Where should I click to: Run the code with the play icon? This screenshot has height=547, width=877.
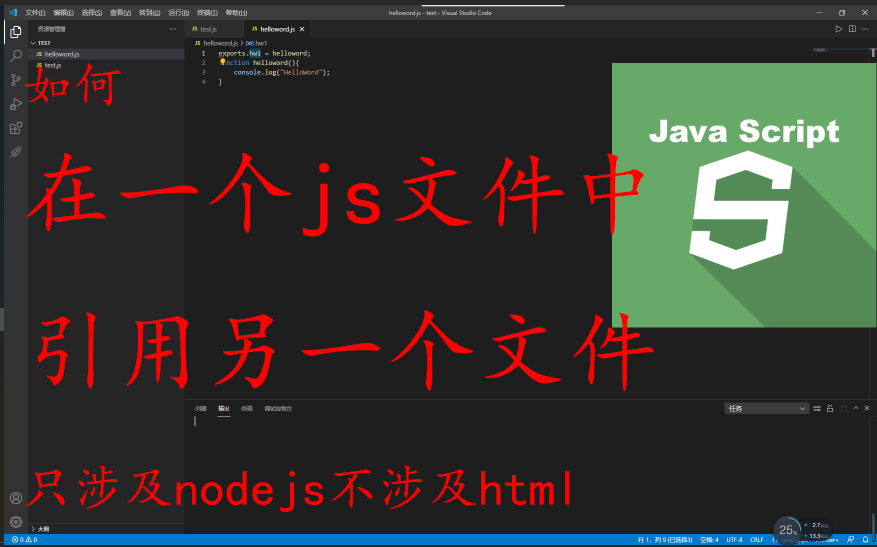click(x=838, y=29)
